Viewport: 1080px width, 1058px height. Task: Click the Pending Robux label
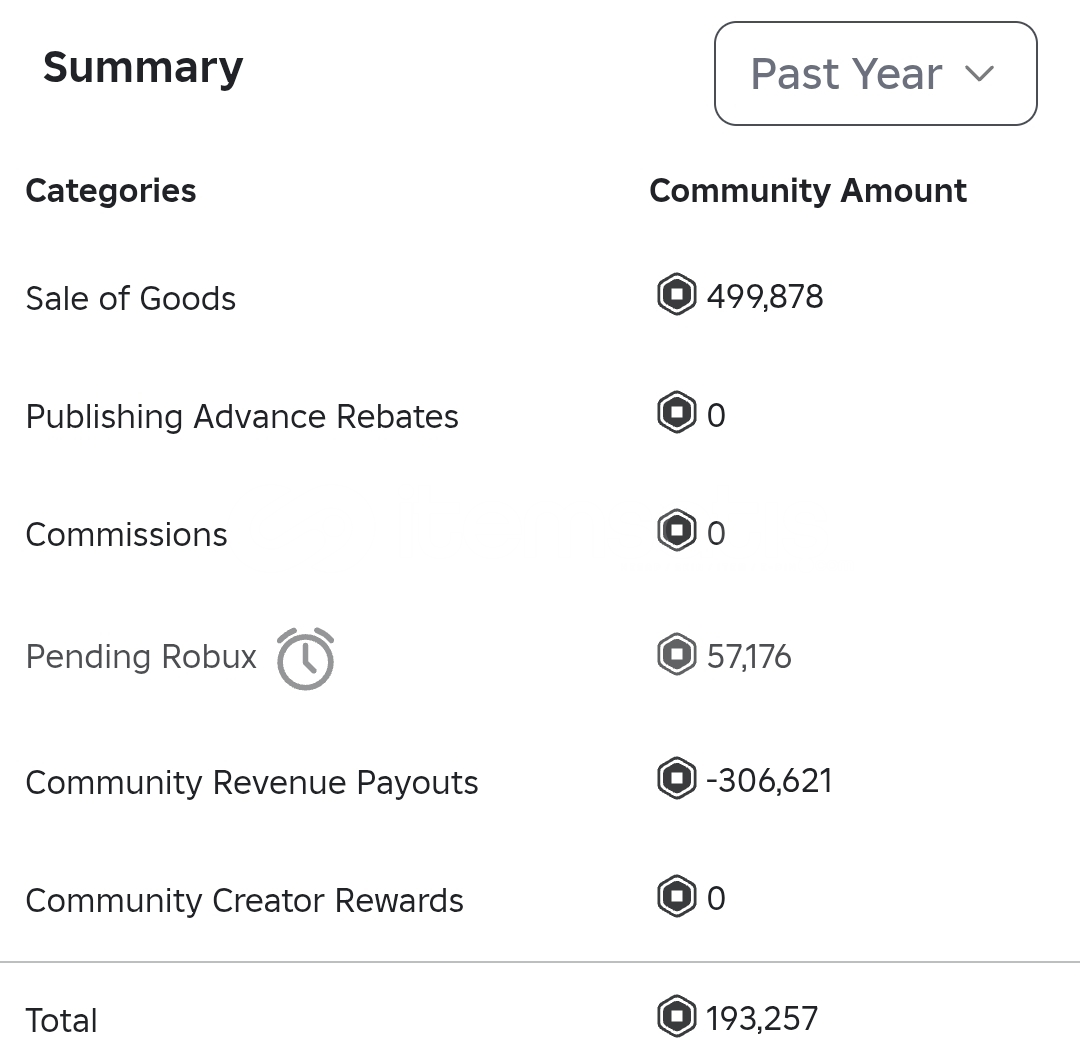141,657
